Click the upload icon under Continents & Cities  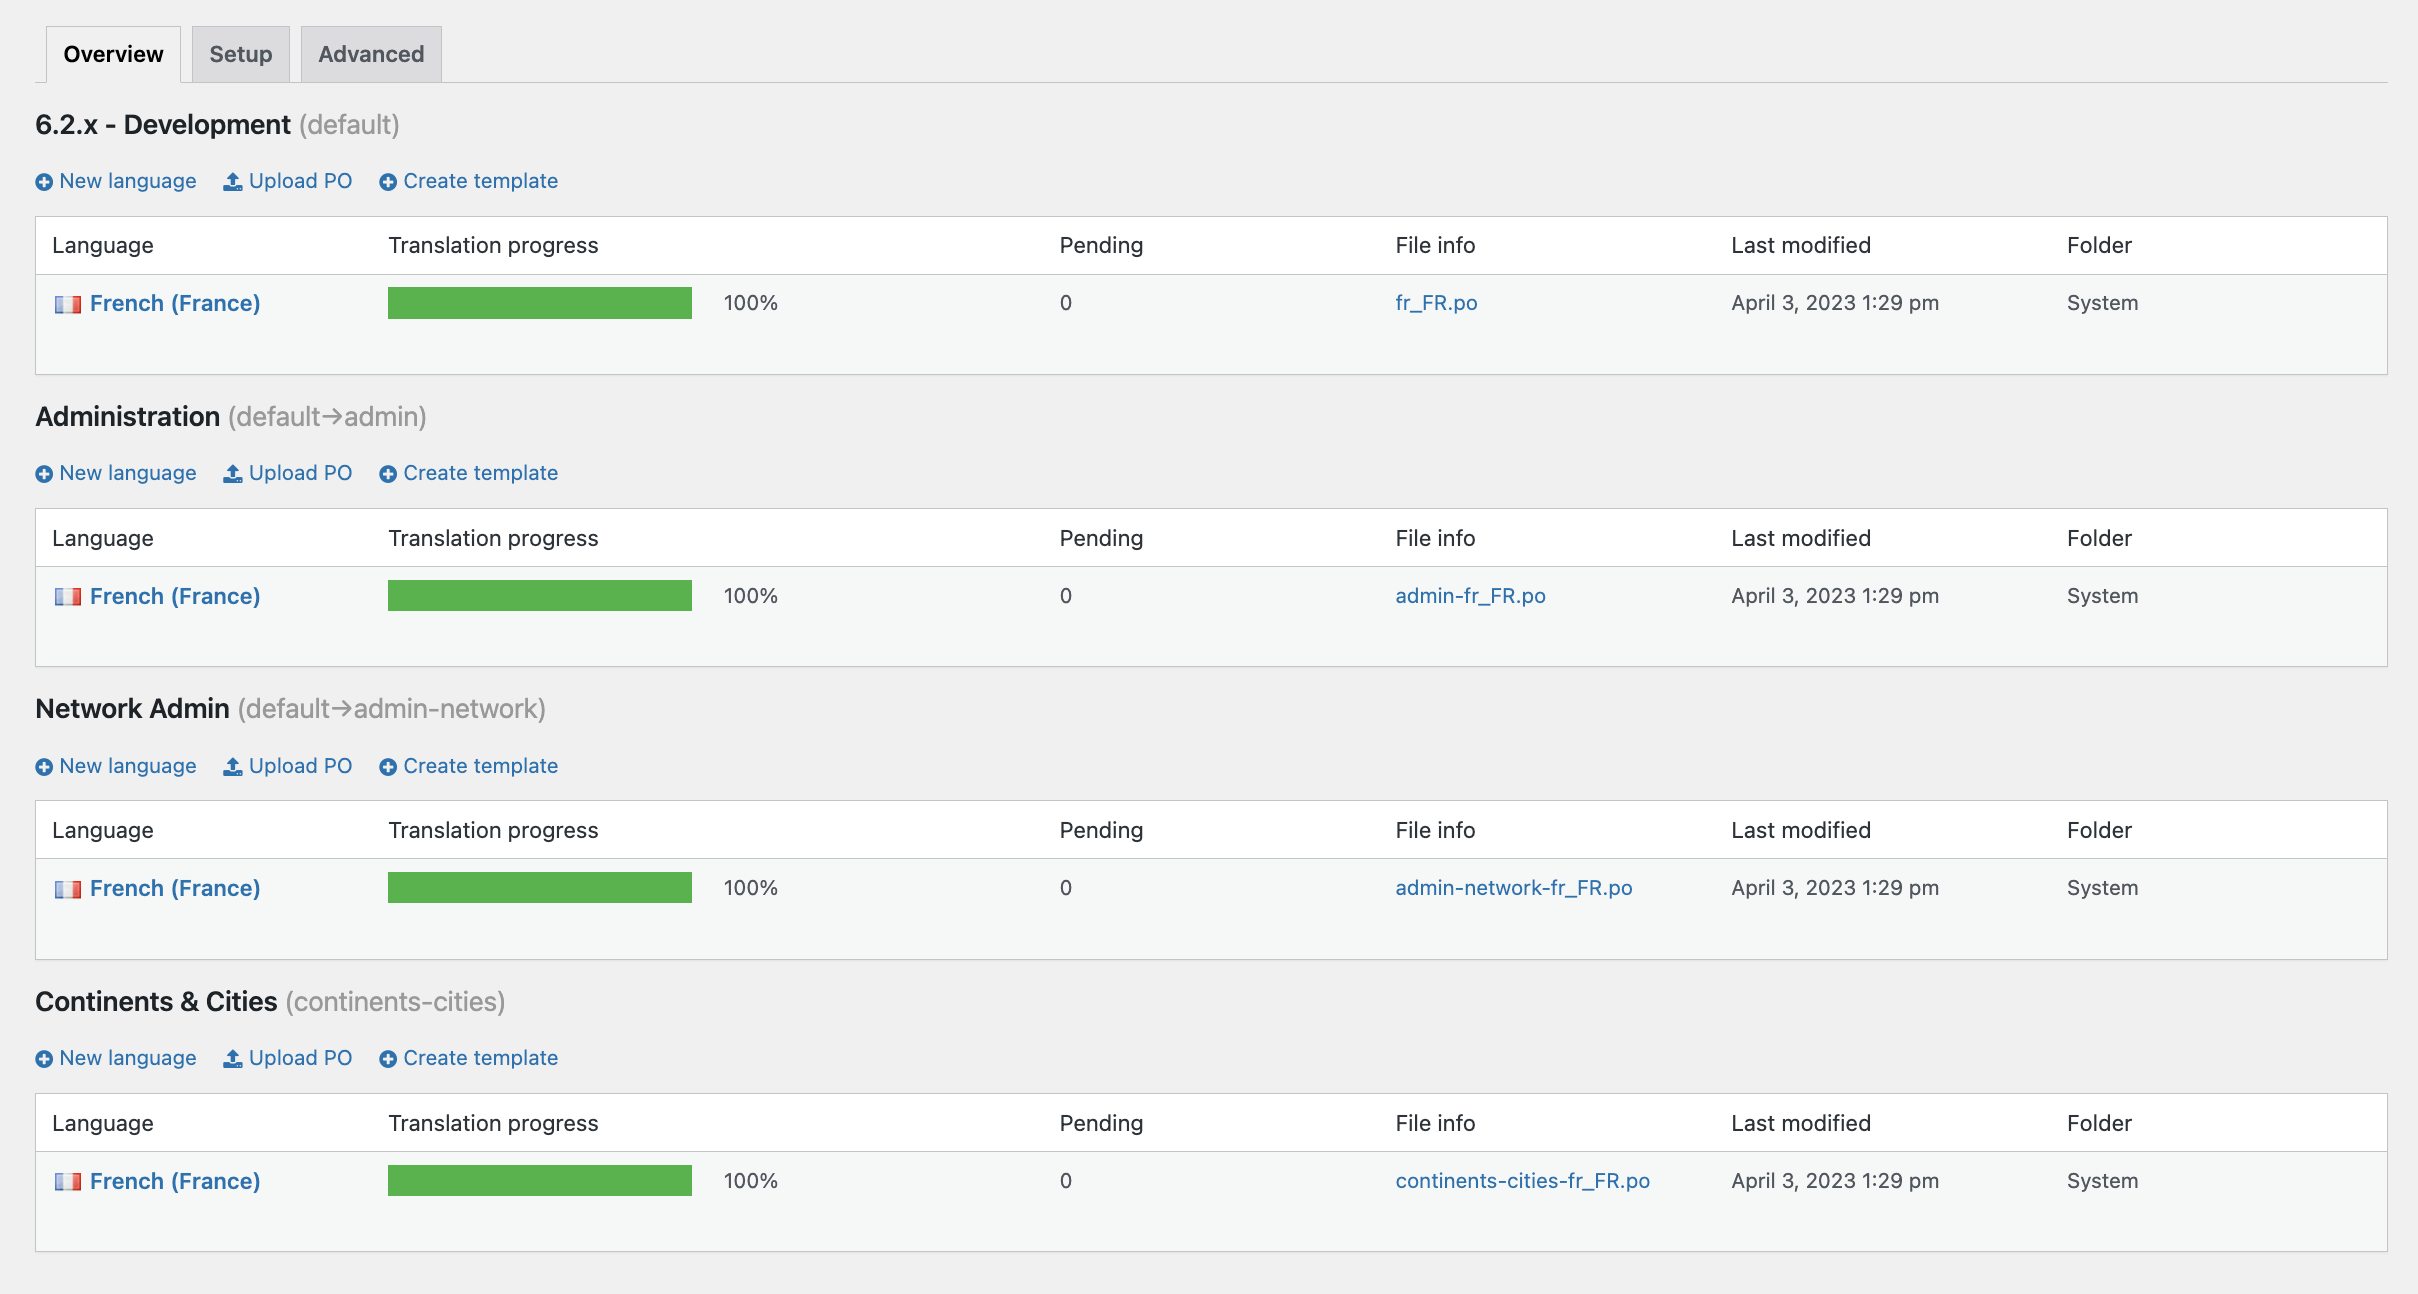click(x=232, y=1059)
